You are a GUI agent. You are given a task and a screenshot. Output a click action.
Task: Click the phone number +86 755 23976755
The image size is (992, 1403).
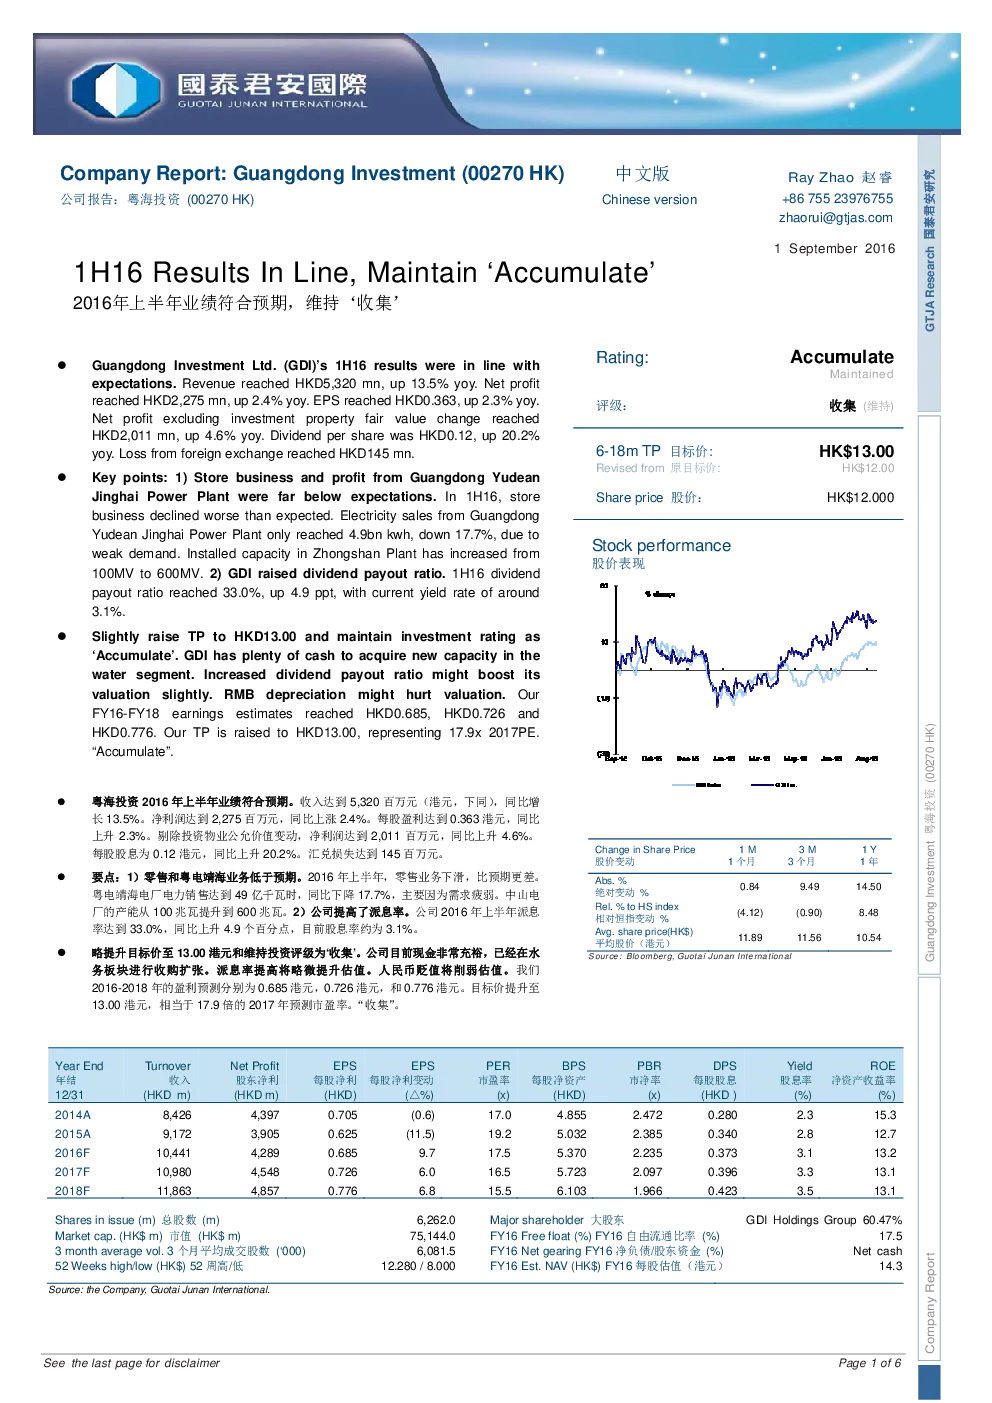(838, 199)
